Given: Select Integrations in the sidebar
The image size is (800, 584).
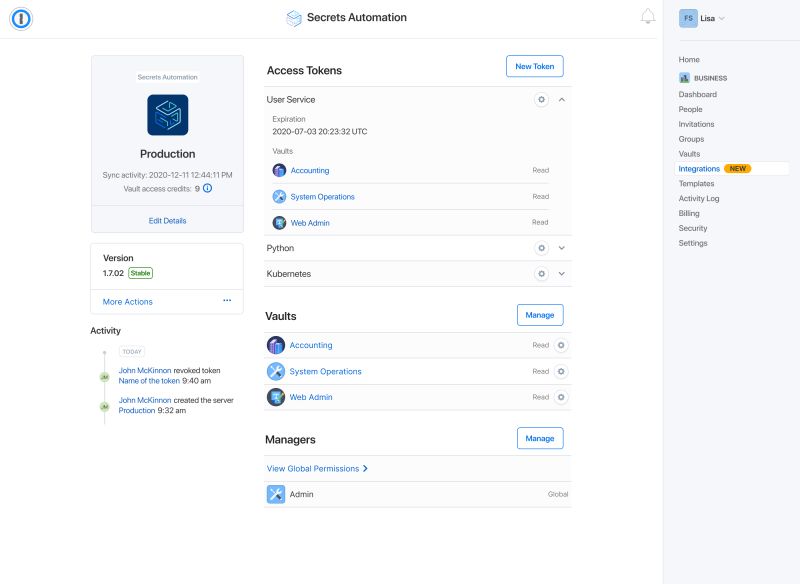Looking at the screenshot, I should (x=699, y=169).
